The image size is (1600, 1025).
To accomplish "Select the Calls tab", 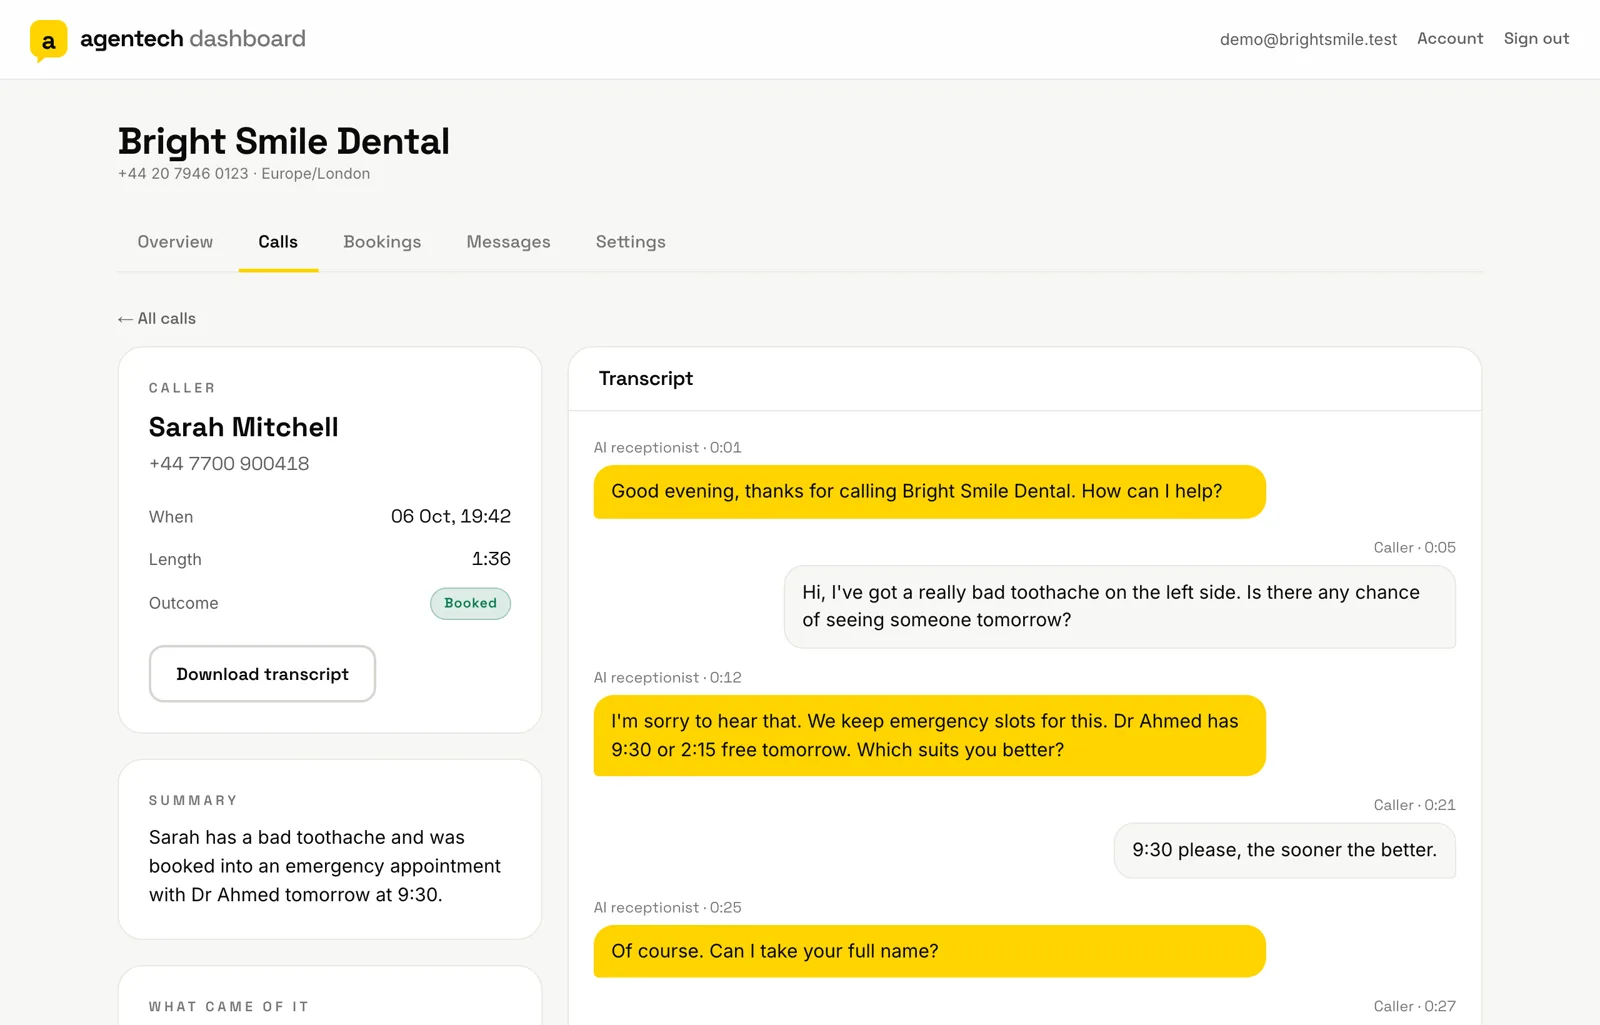I will pos(278,242).
